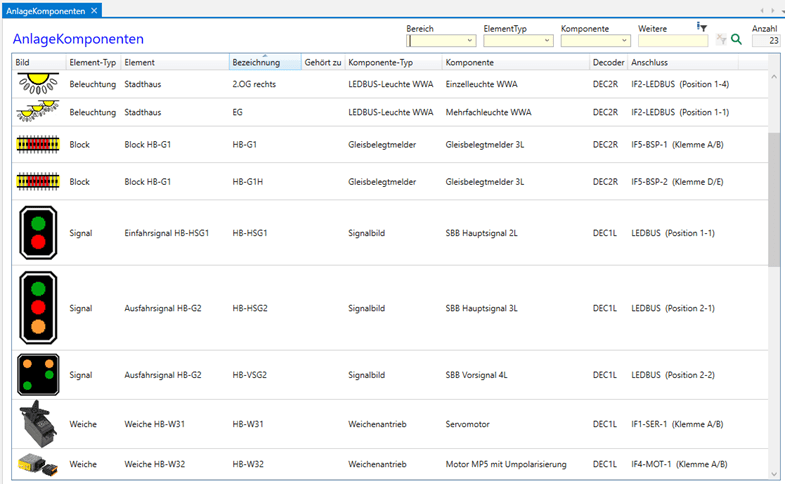
Task: Expand the ElementTyp combo box
Action: click(547, 41)
